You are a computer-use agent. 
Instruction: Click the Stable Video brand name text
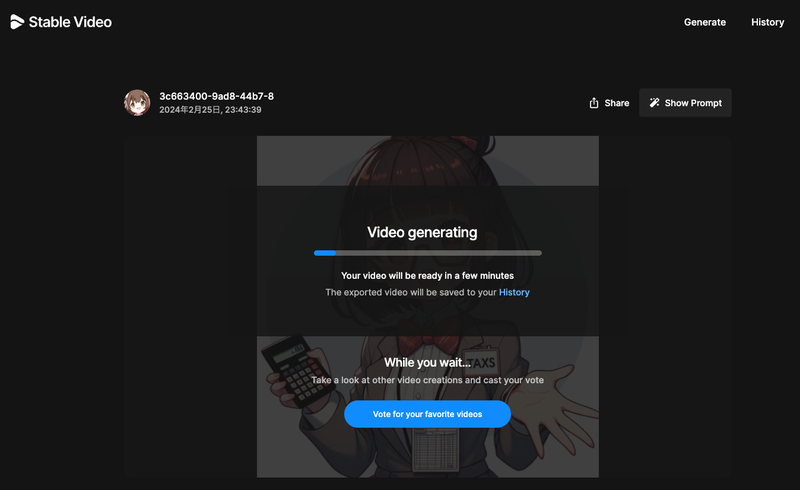point(70,22)
